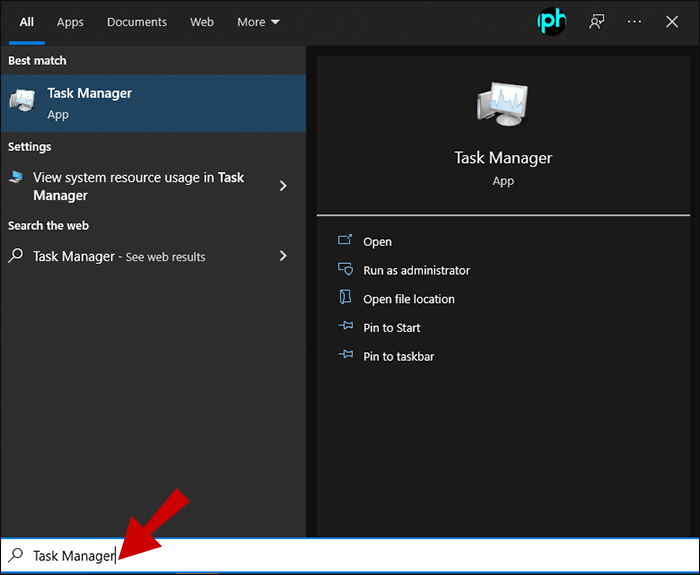This screenshot has width=700, height=575.
Task: Click the Pin to taskbar pin icon
Action: tap(346, 356)
